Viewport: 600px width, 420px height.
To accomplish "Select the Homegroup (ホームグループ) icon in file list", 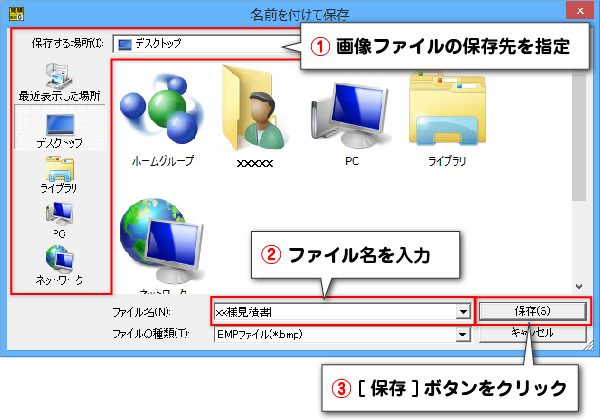I will click(163, 120).
